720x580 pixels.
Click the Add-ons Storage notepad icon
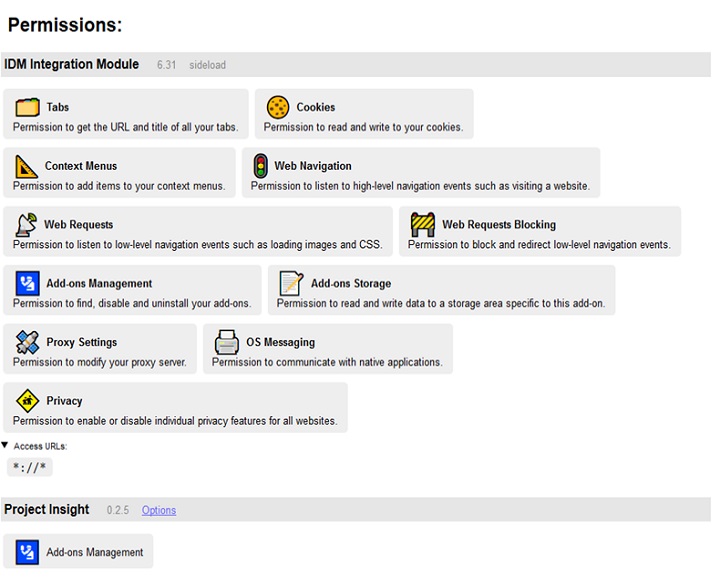[x=291, y=284]
